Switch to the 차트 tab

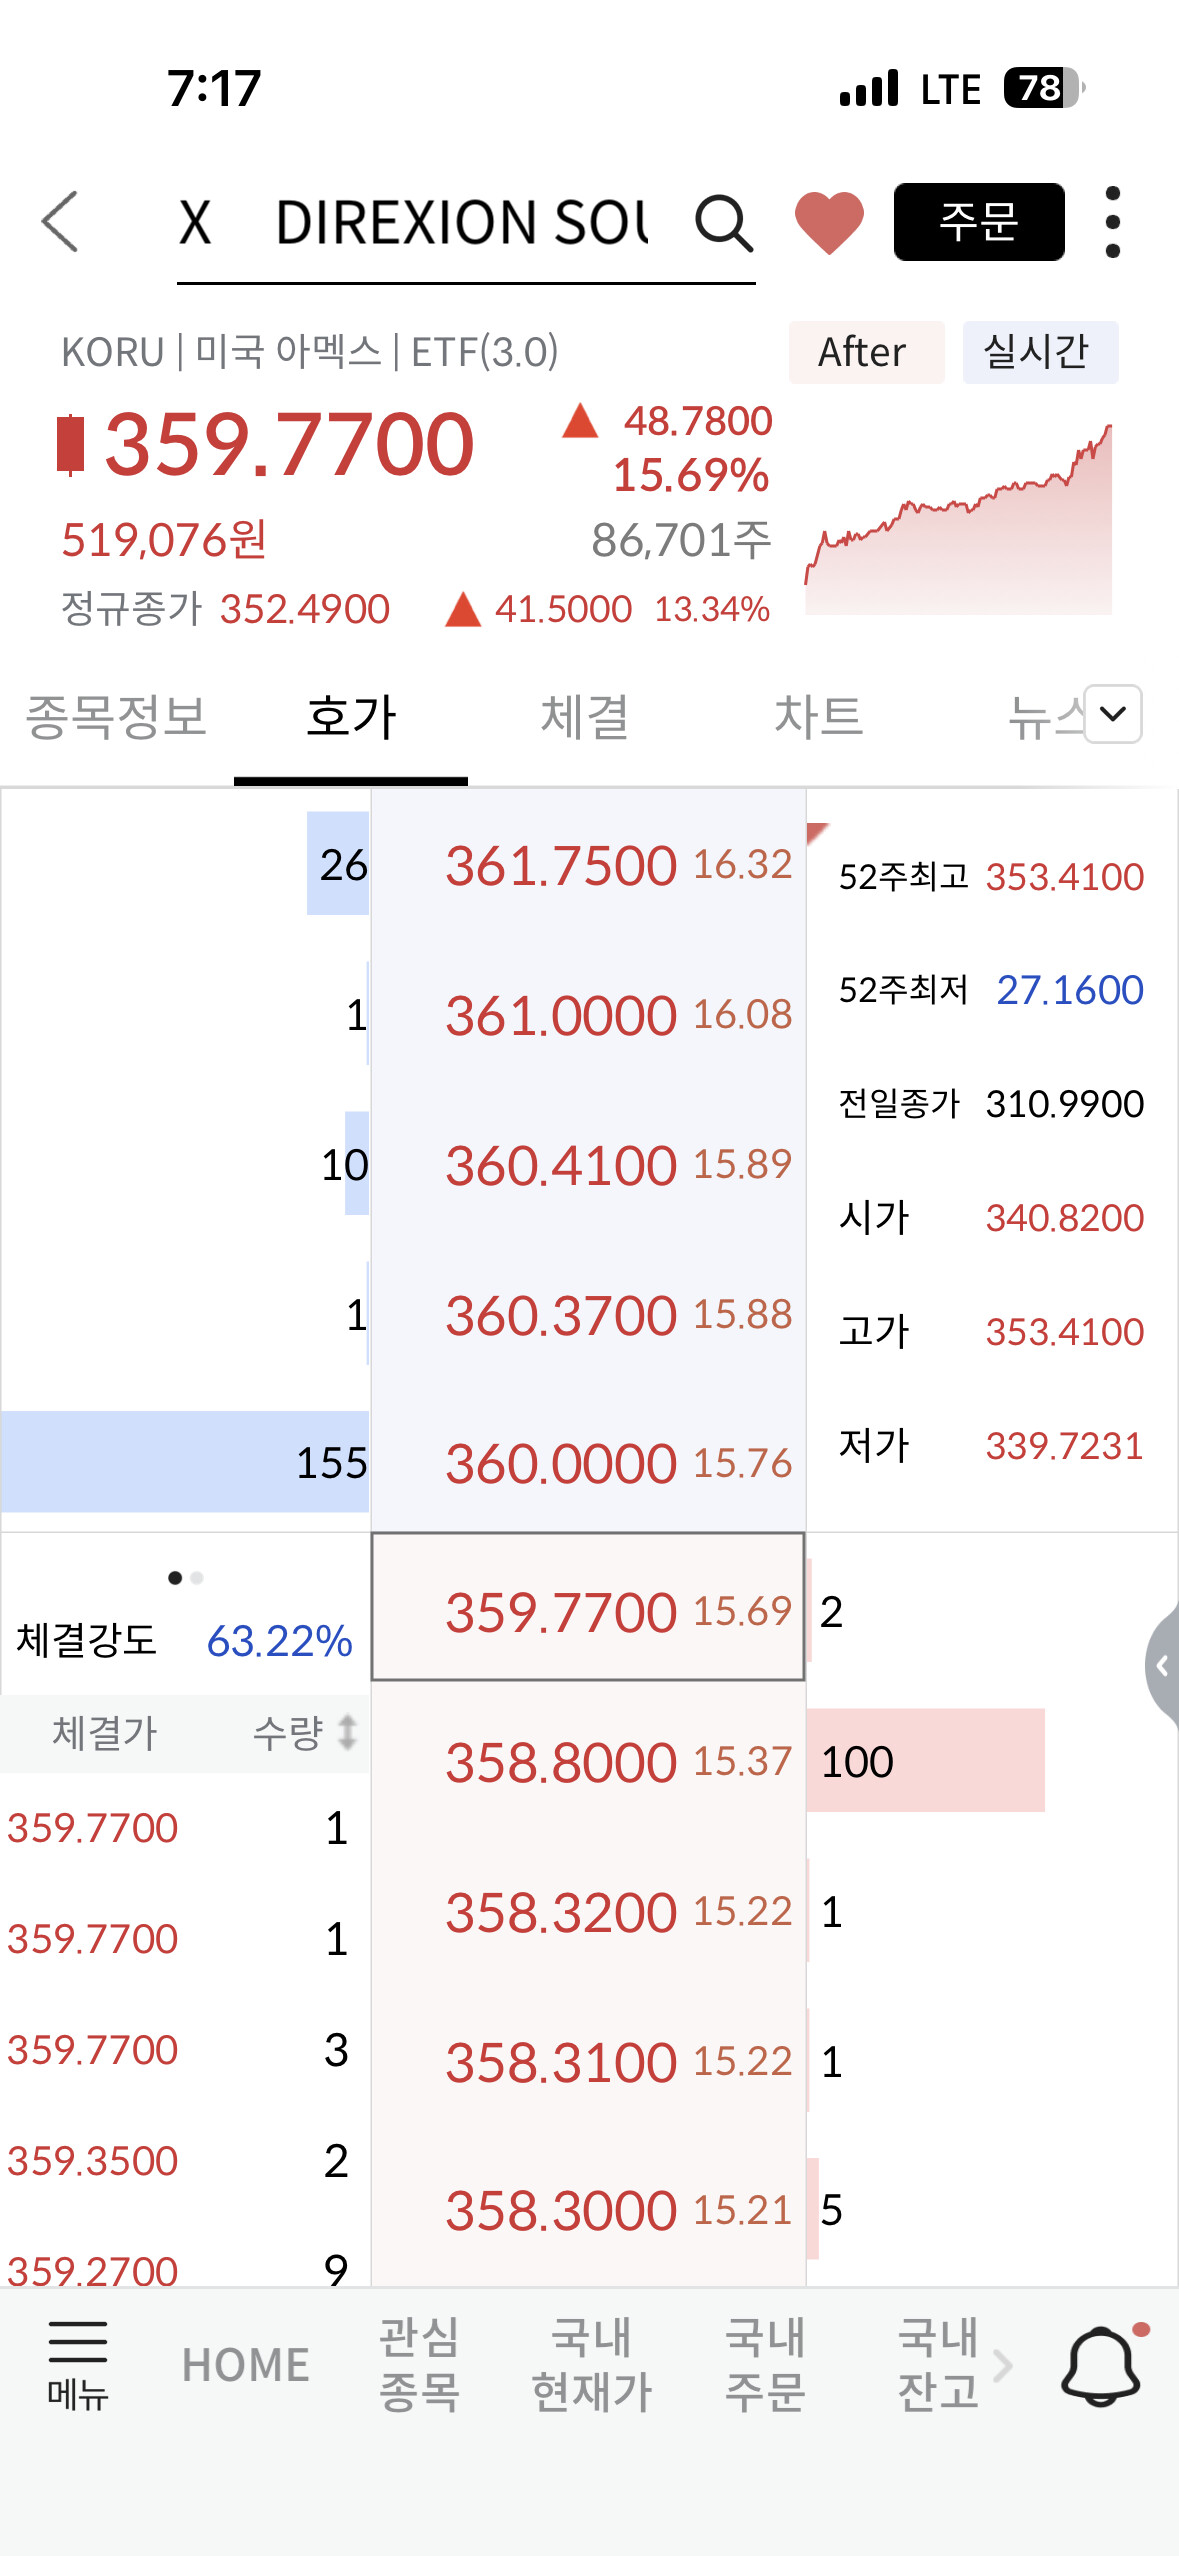pyautogui.click(x=818, y=717)
